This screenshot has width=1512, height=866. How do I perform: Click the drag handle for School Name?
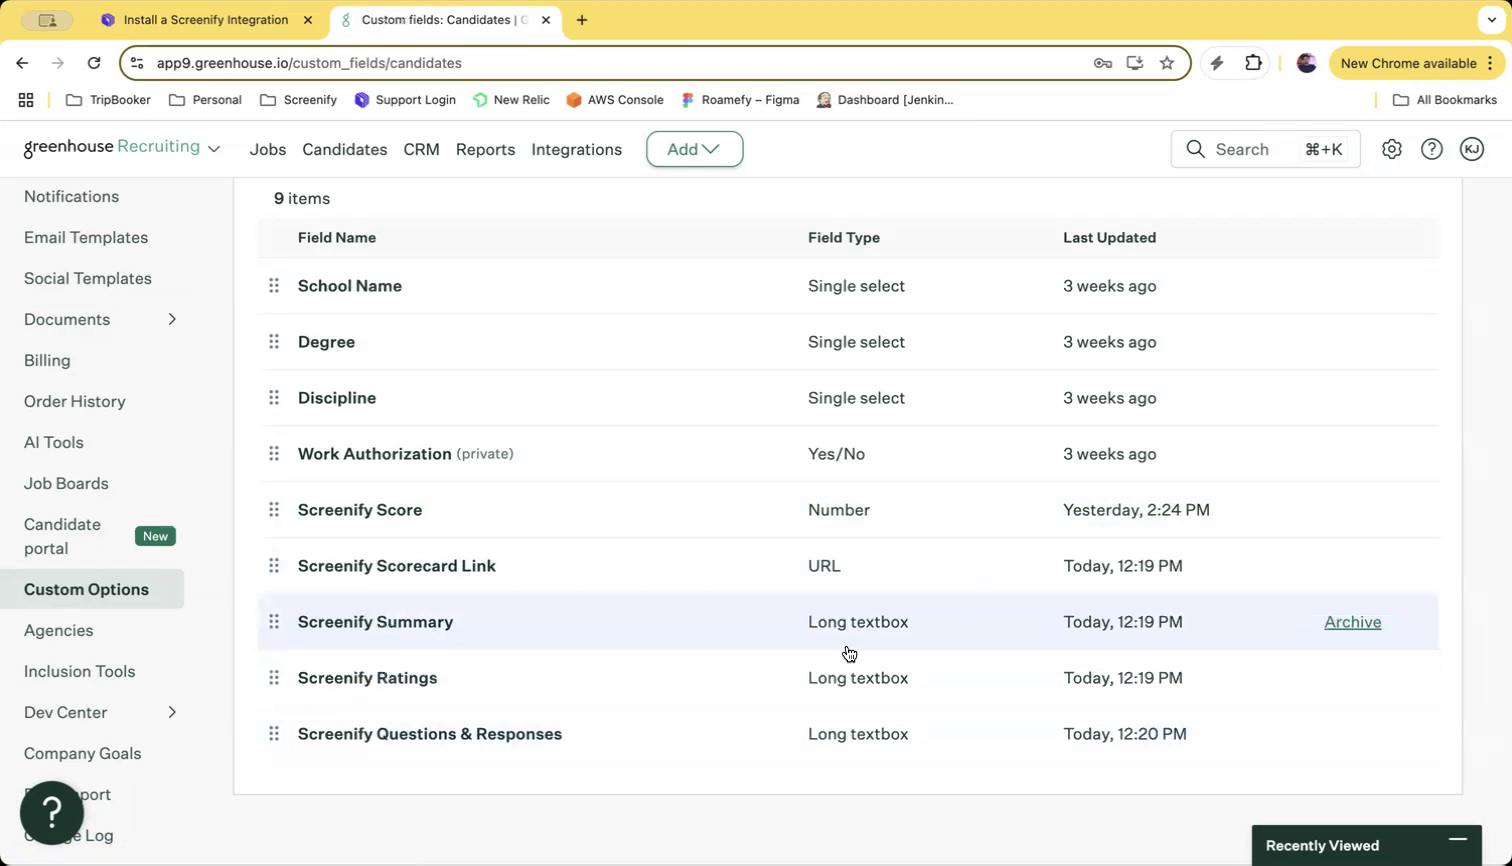(274, 286)
